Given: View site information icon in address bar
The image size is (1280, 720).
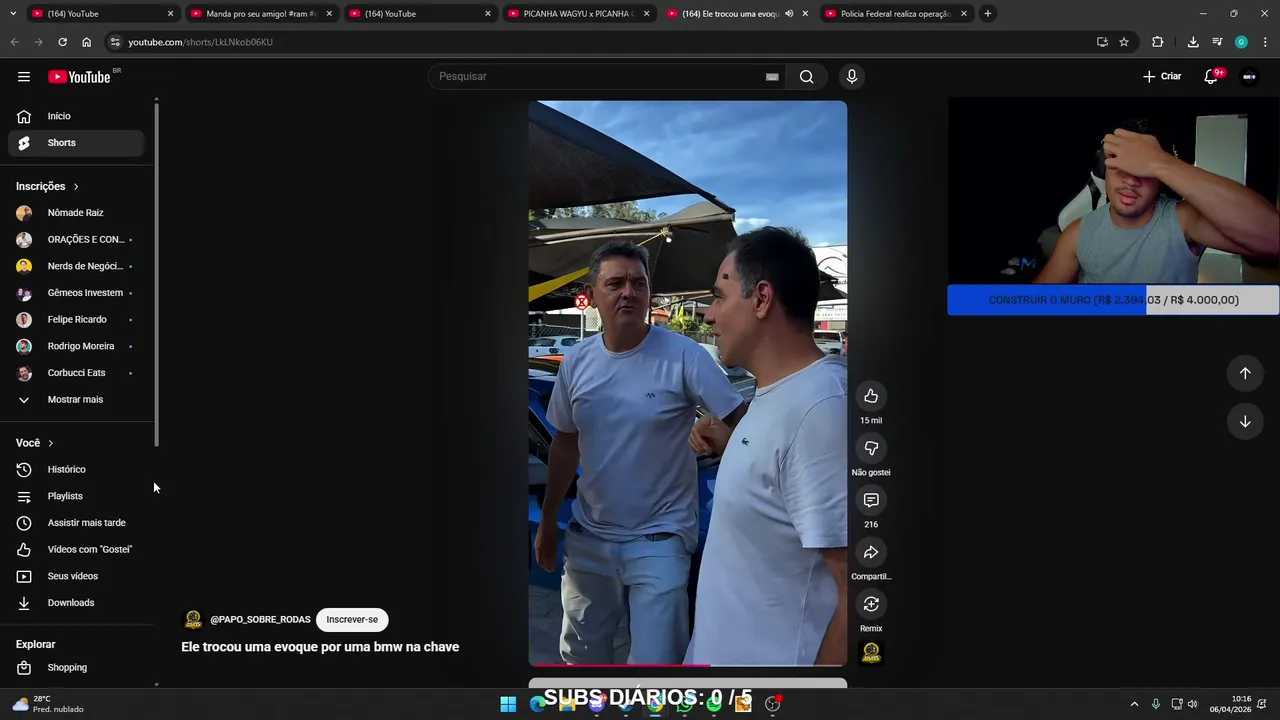Looking at the screenshot, I should click(115, 42).
